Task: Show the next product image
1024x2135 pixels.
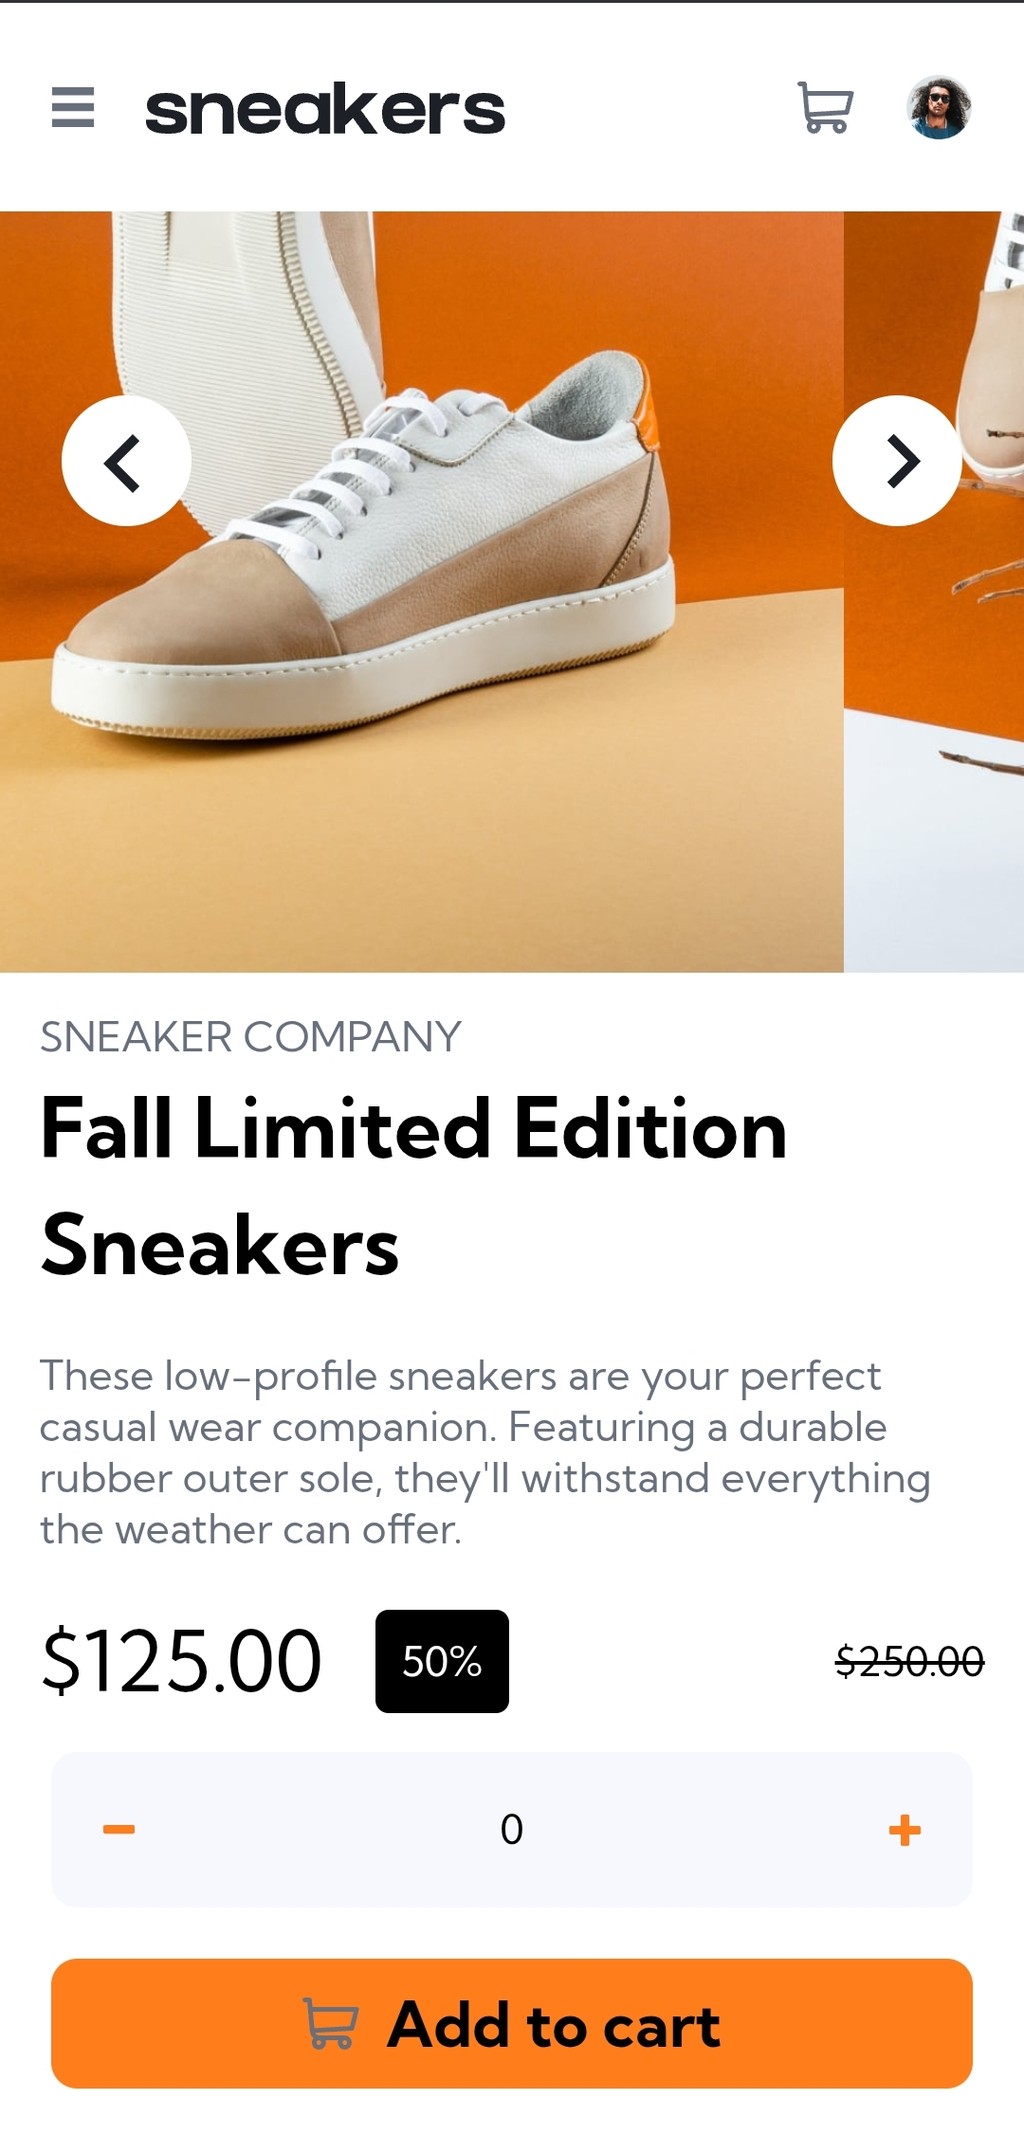Action: pyautogui.click(x=897, y=461)
